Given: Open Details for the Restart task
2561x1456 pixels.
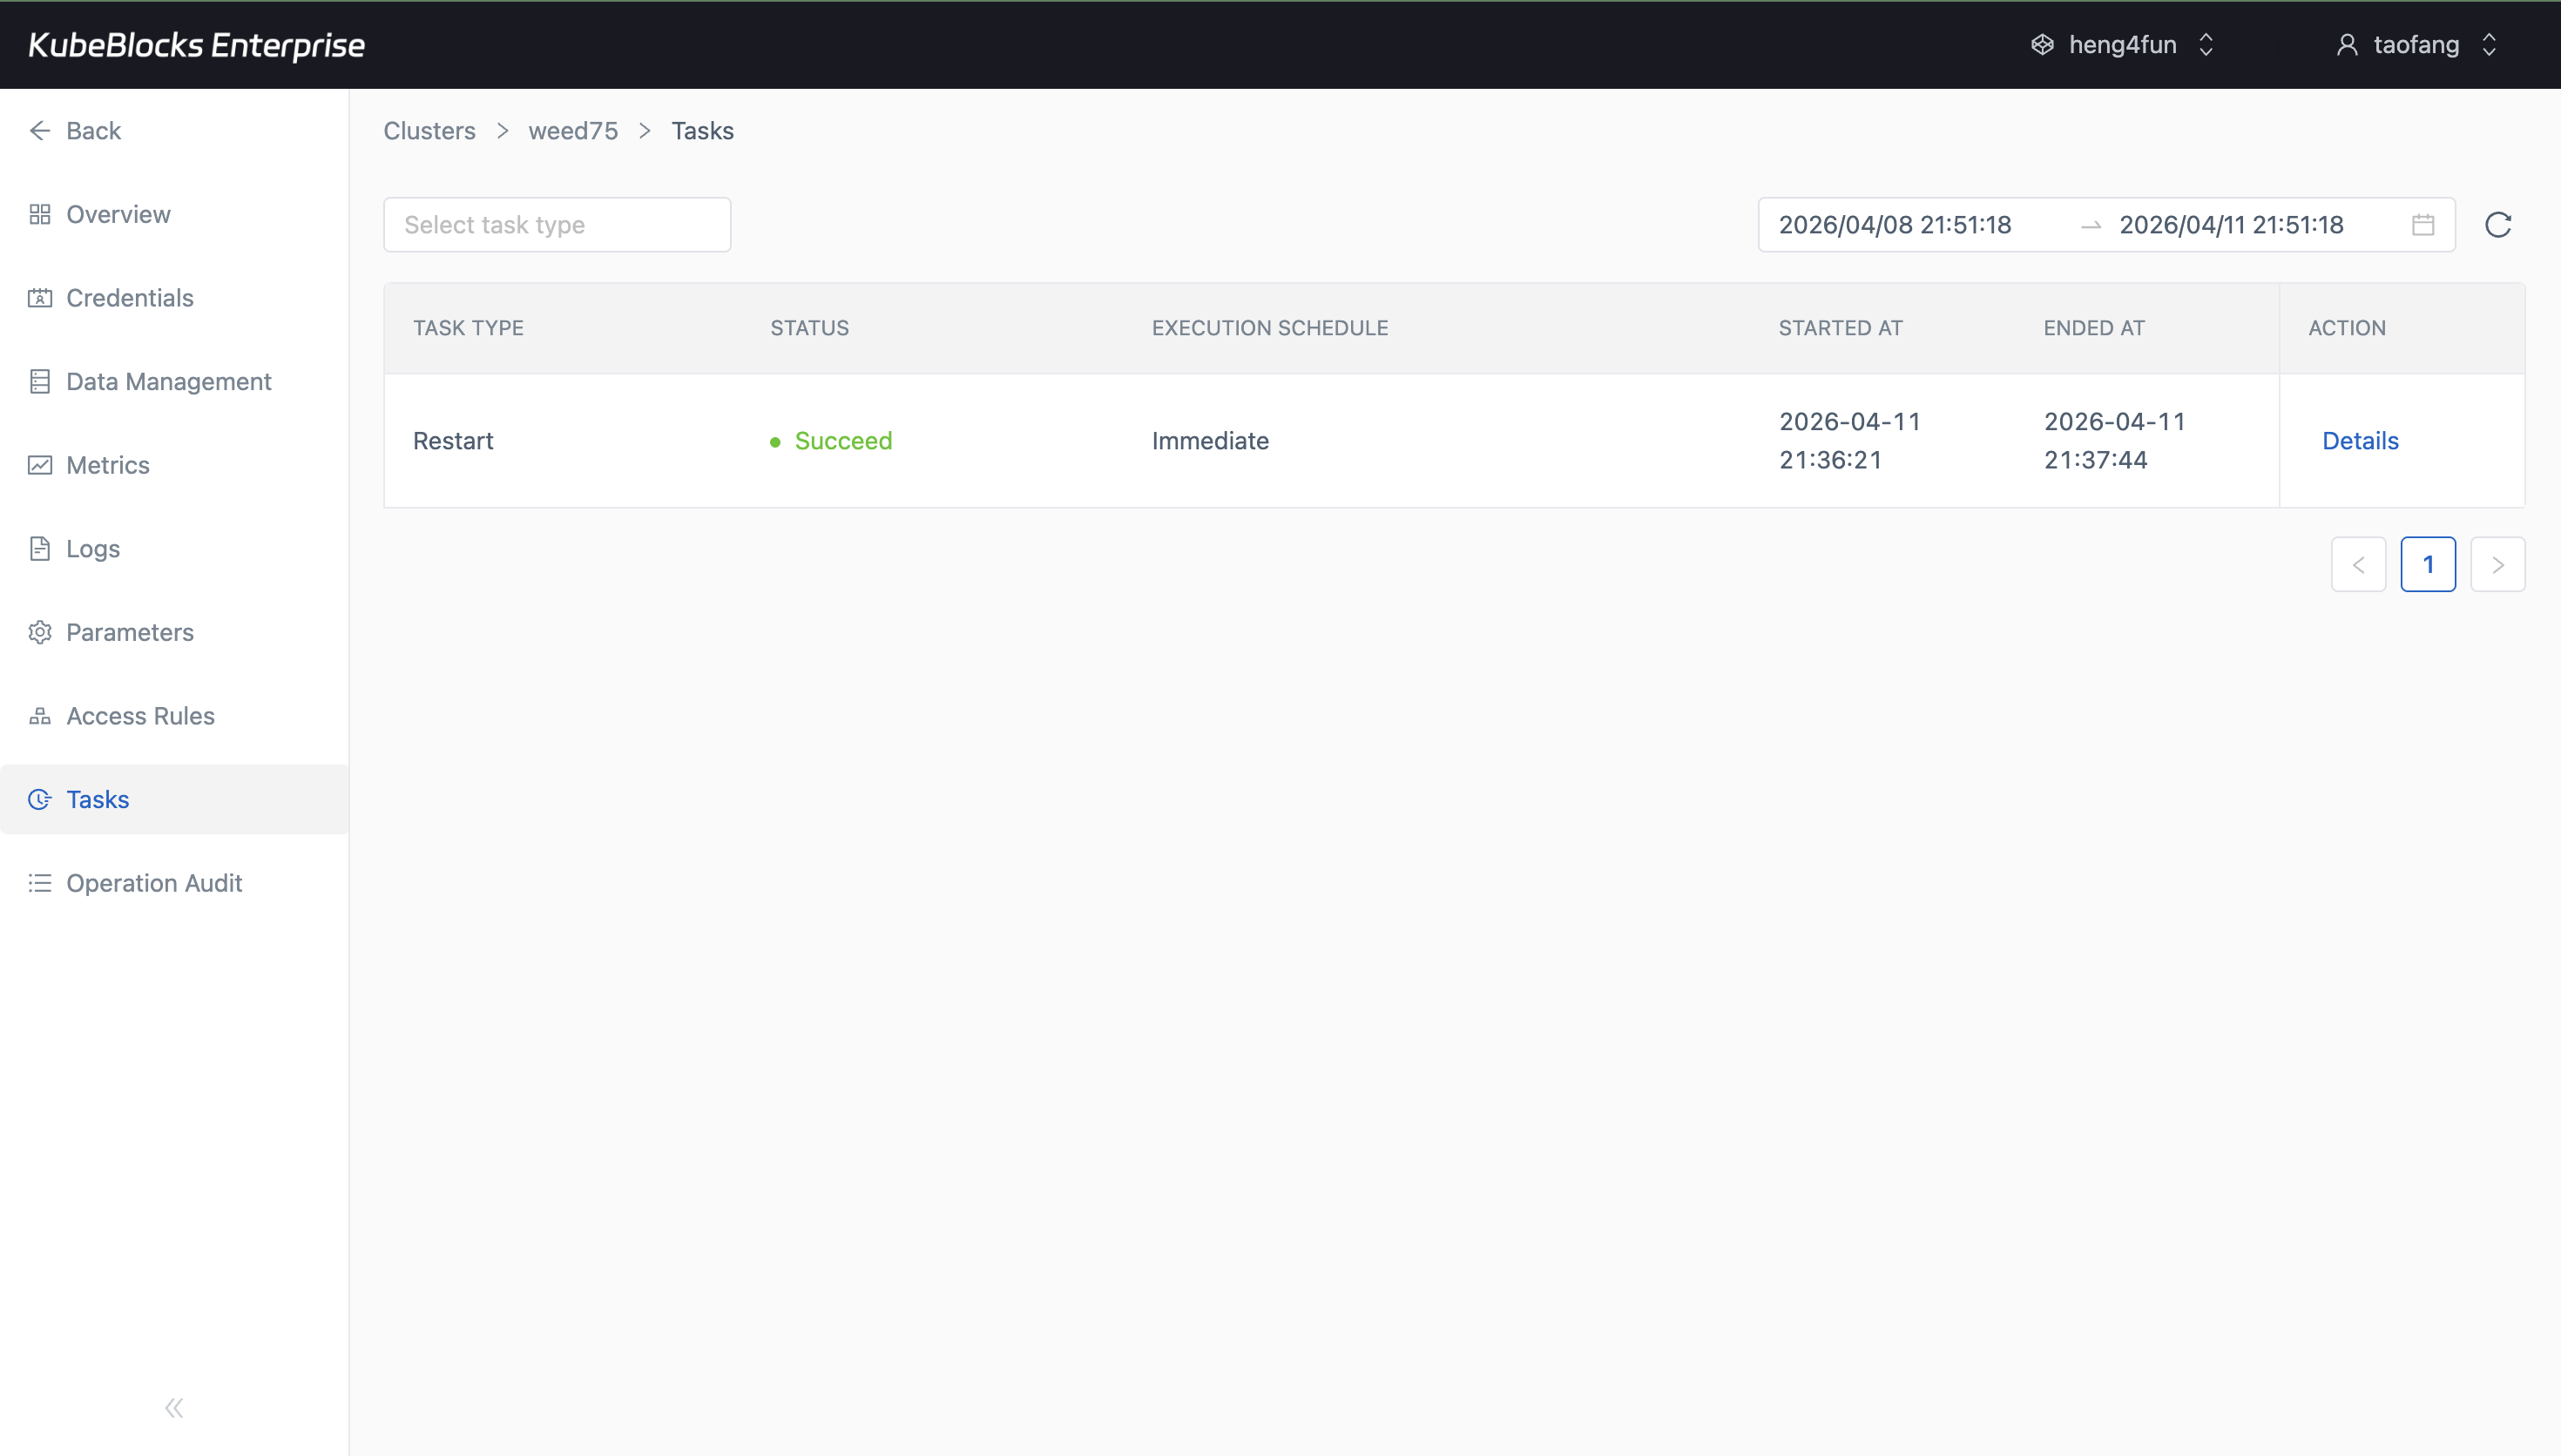Looking at the screenshot, I should pos(2359,440).
